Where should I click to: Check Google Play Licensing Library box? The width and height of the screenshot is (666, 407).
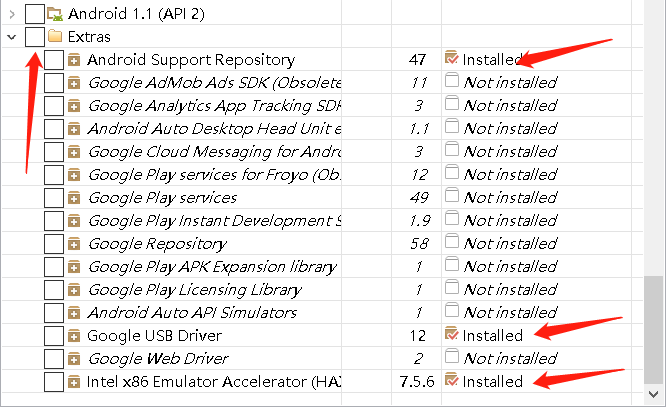[x=54, y=290]
